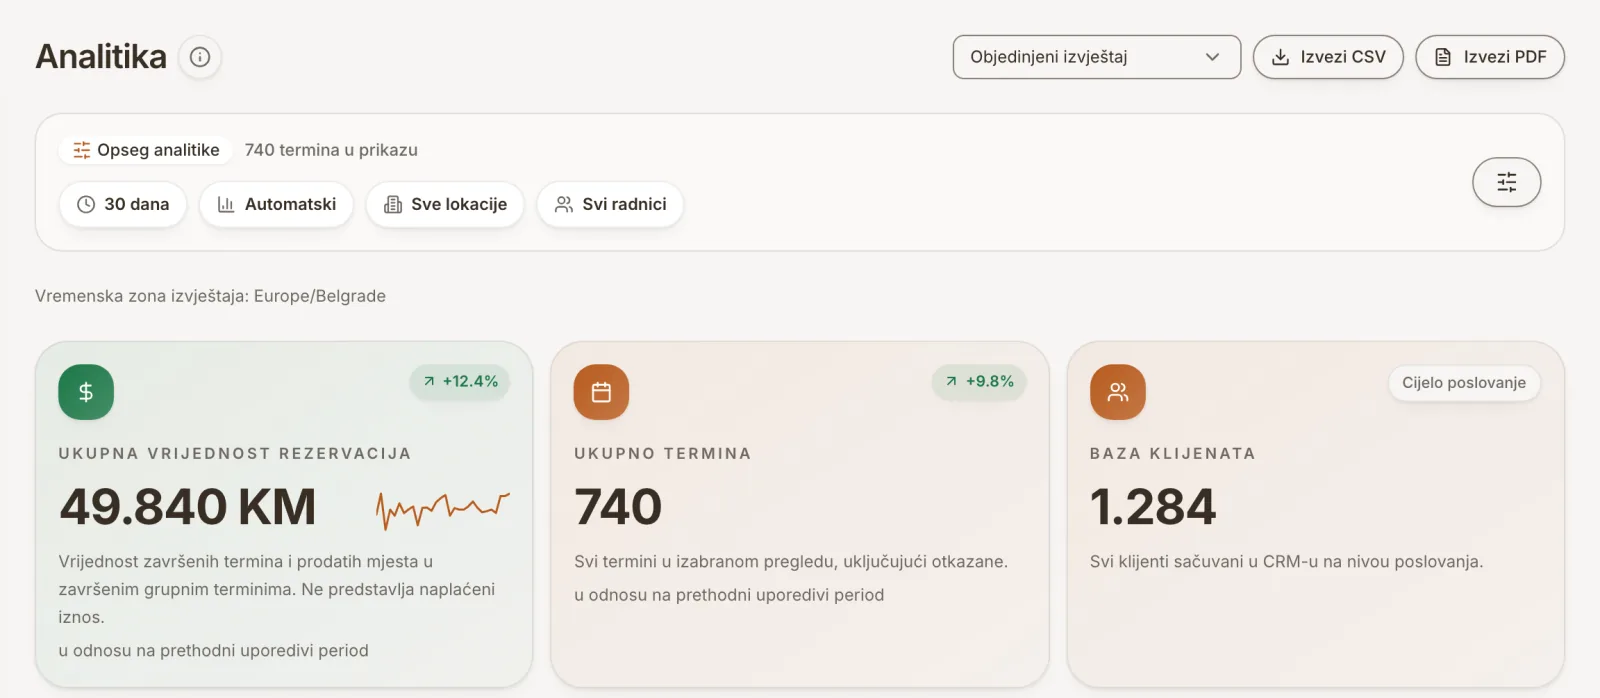Click the Vremenska zona izvještaja text
This screenshot has height=698, width=1600.
point(210,296)
